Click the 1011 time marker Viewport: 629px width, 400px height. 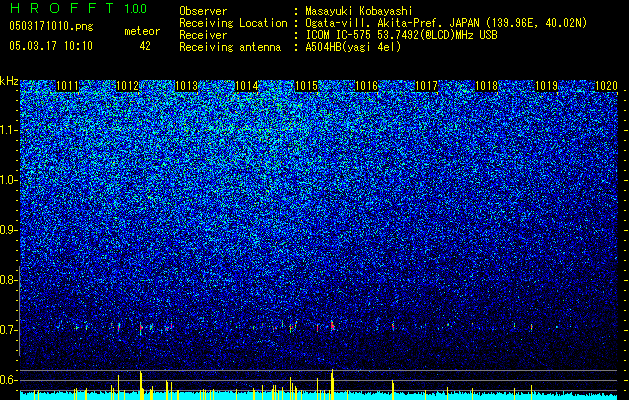tap(67, 86)
